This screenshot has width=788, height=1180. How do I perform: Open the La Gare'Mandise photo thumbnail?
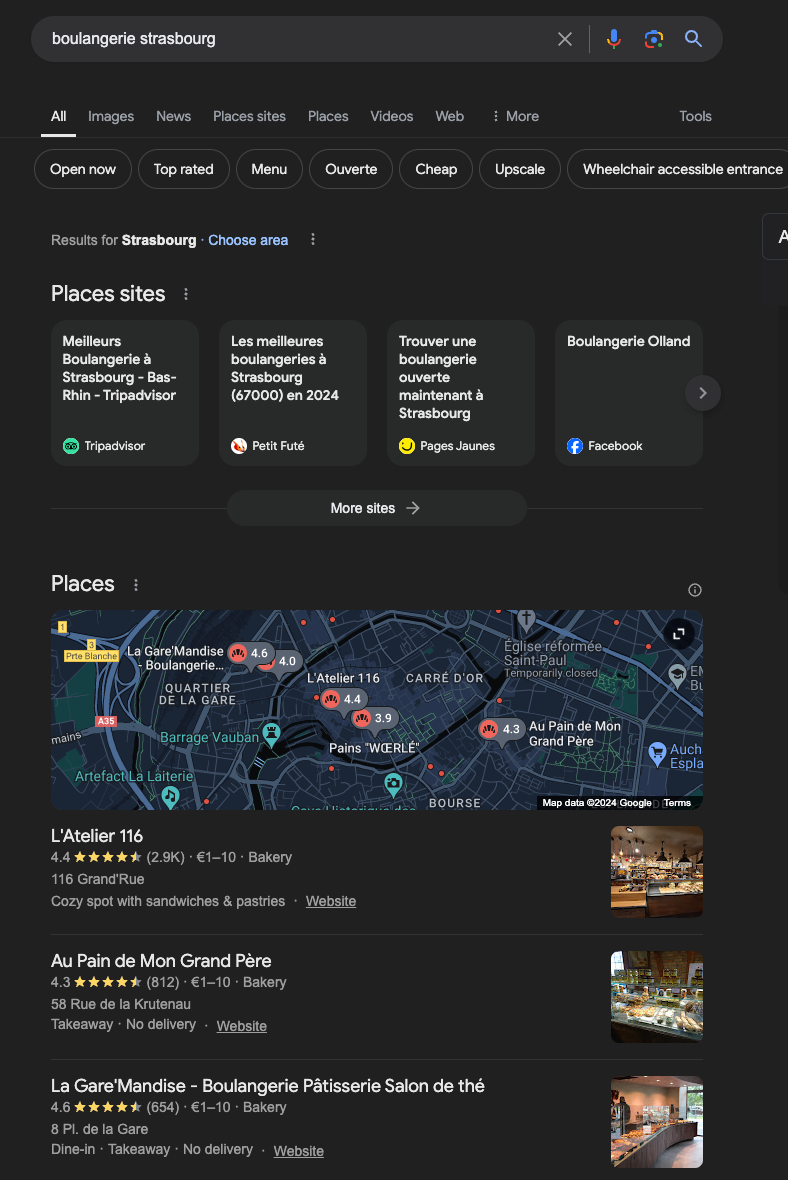coord(656,1121)
